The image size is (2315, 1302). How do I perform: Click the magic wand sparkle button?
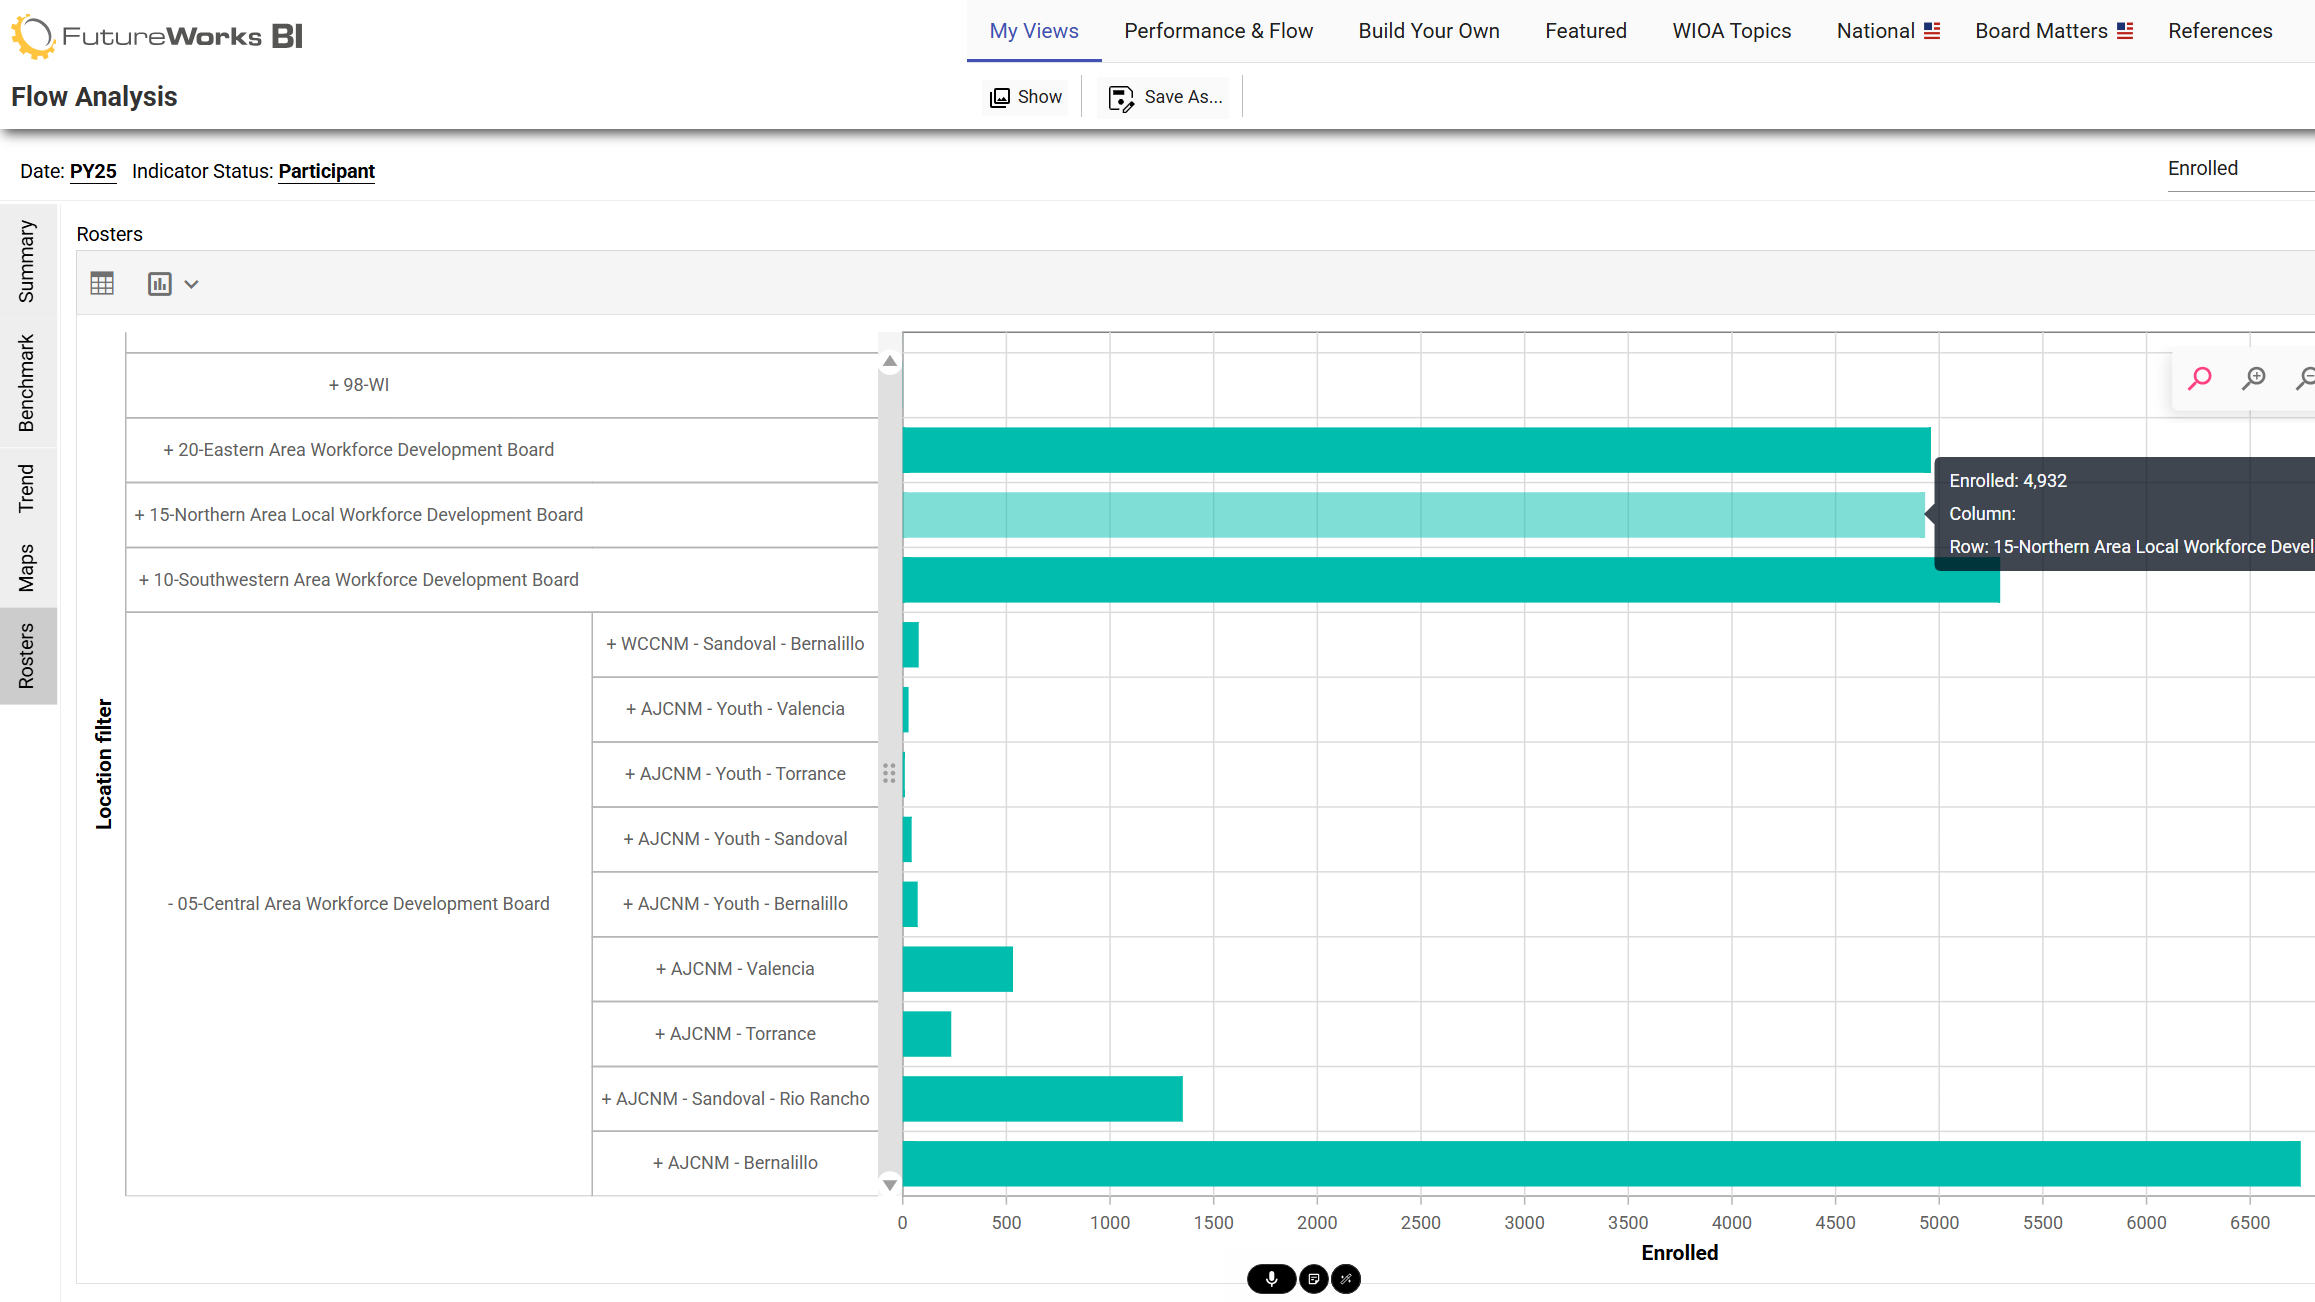[1346, 1279]
